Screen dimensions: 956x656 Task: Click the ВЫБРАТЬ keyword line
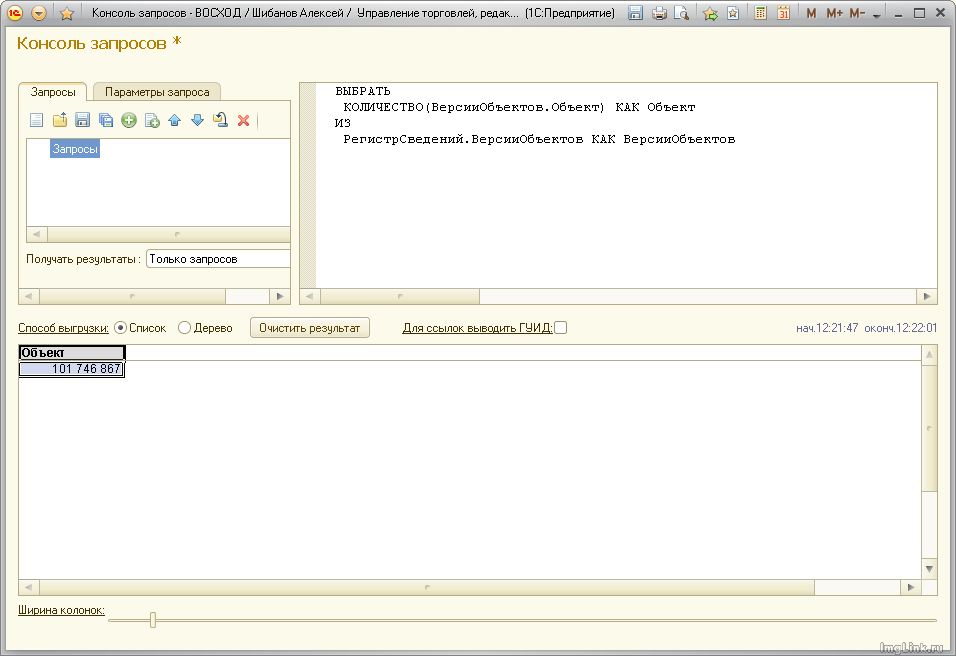(x=363, y=91)
